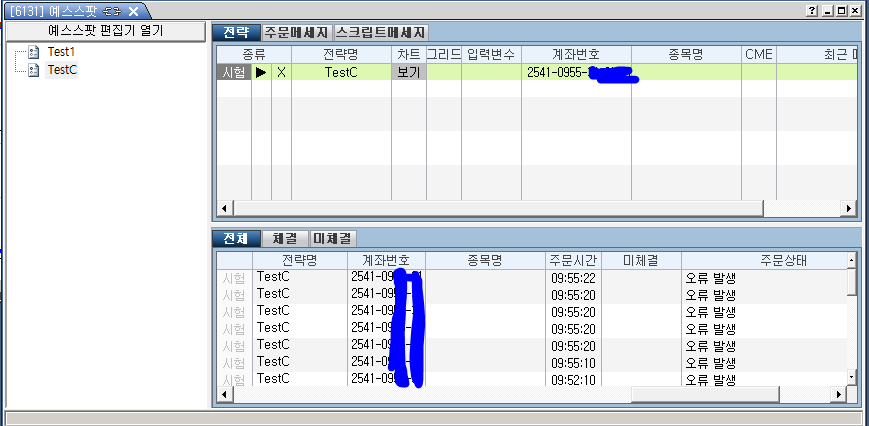Click the Test1 file icon in tree
This screenshot has width=869, height=426.
click(34, 52)
